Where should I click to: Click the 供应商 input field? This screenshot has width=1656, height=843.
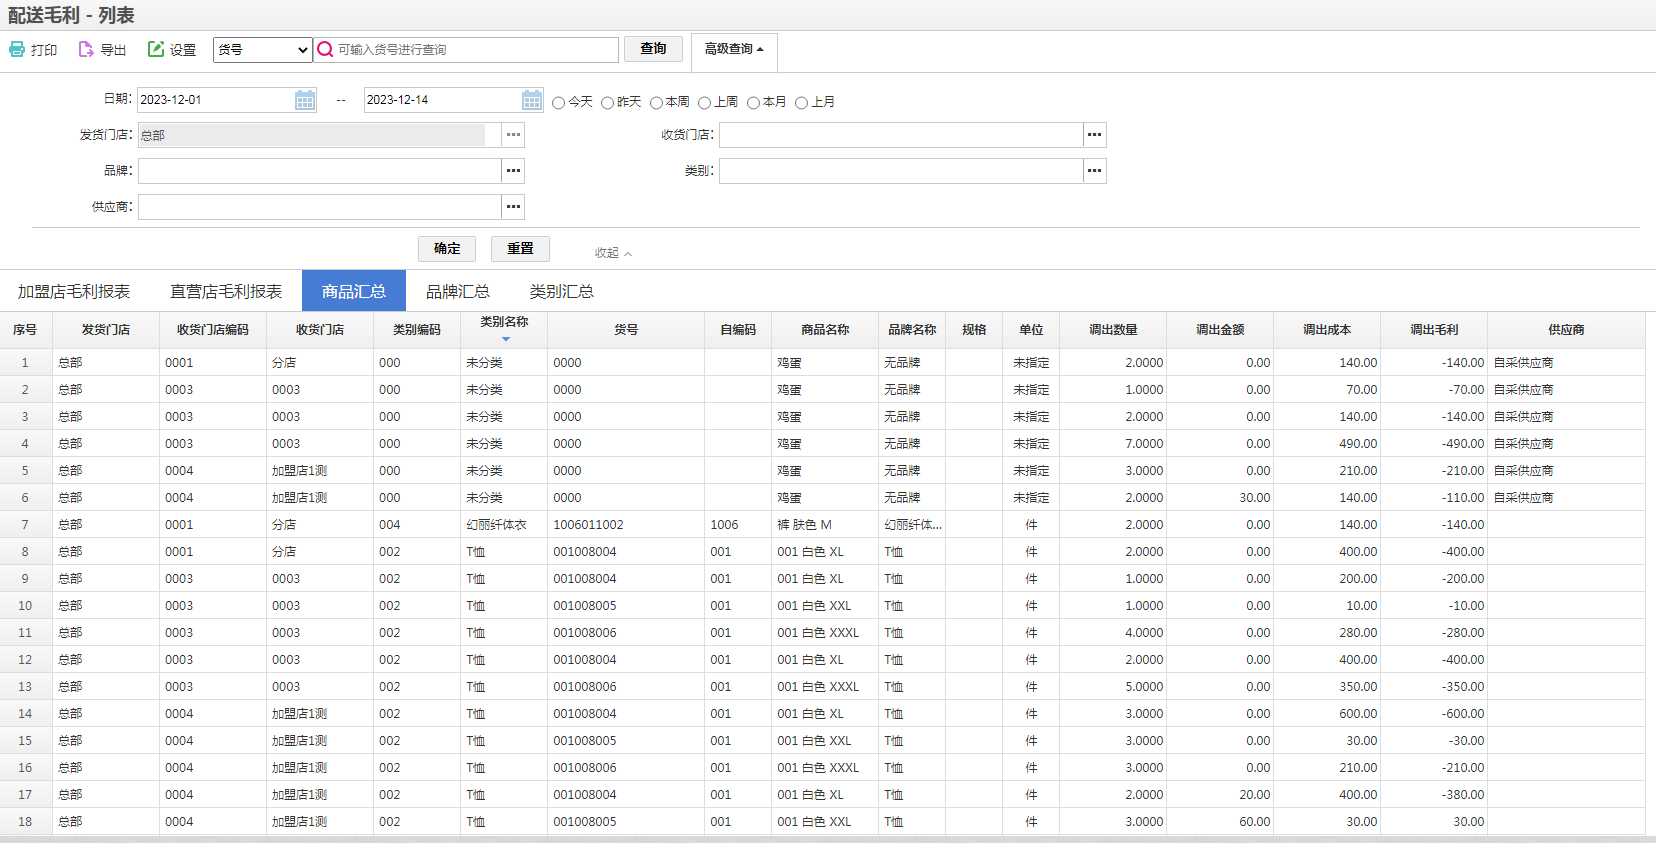point(319,207)
